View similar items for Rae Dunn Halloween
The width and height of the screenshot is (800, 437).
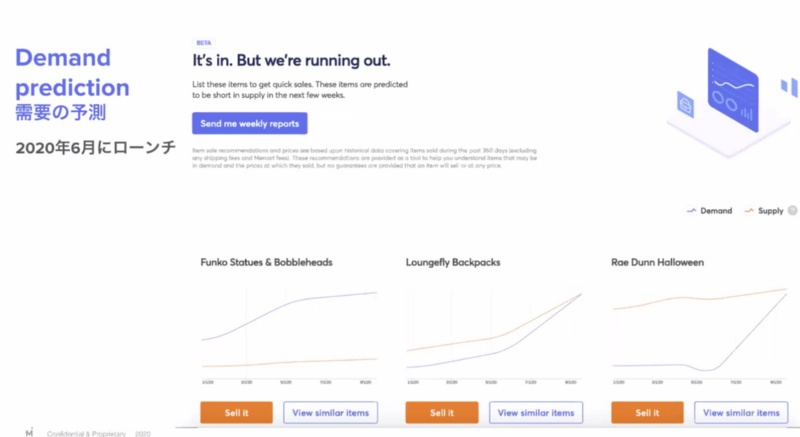click(741, 412)
